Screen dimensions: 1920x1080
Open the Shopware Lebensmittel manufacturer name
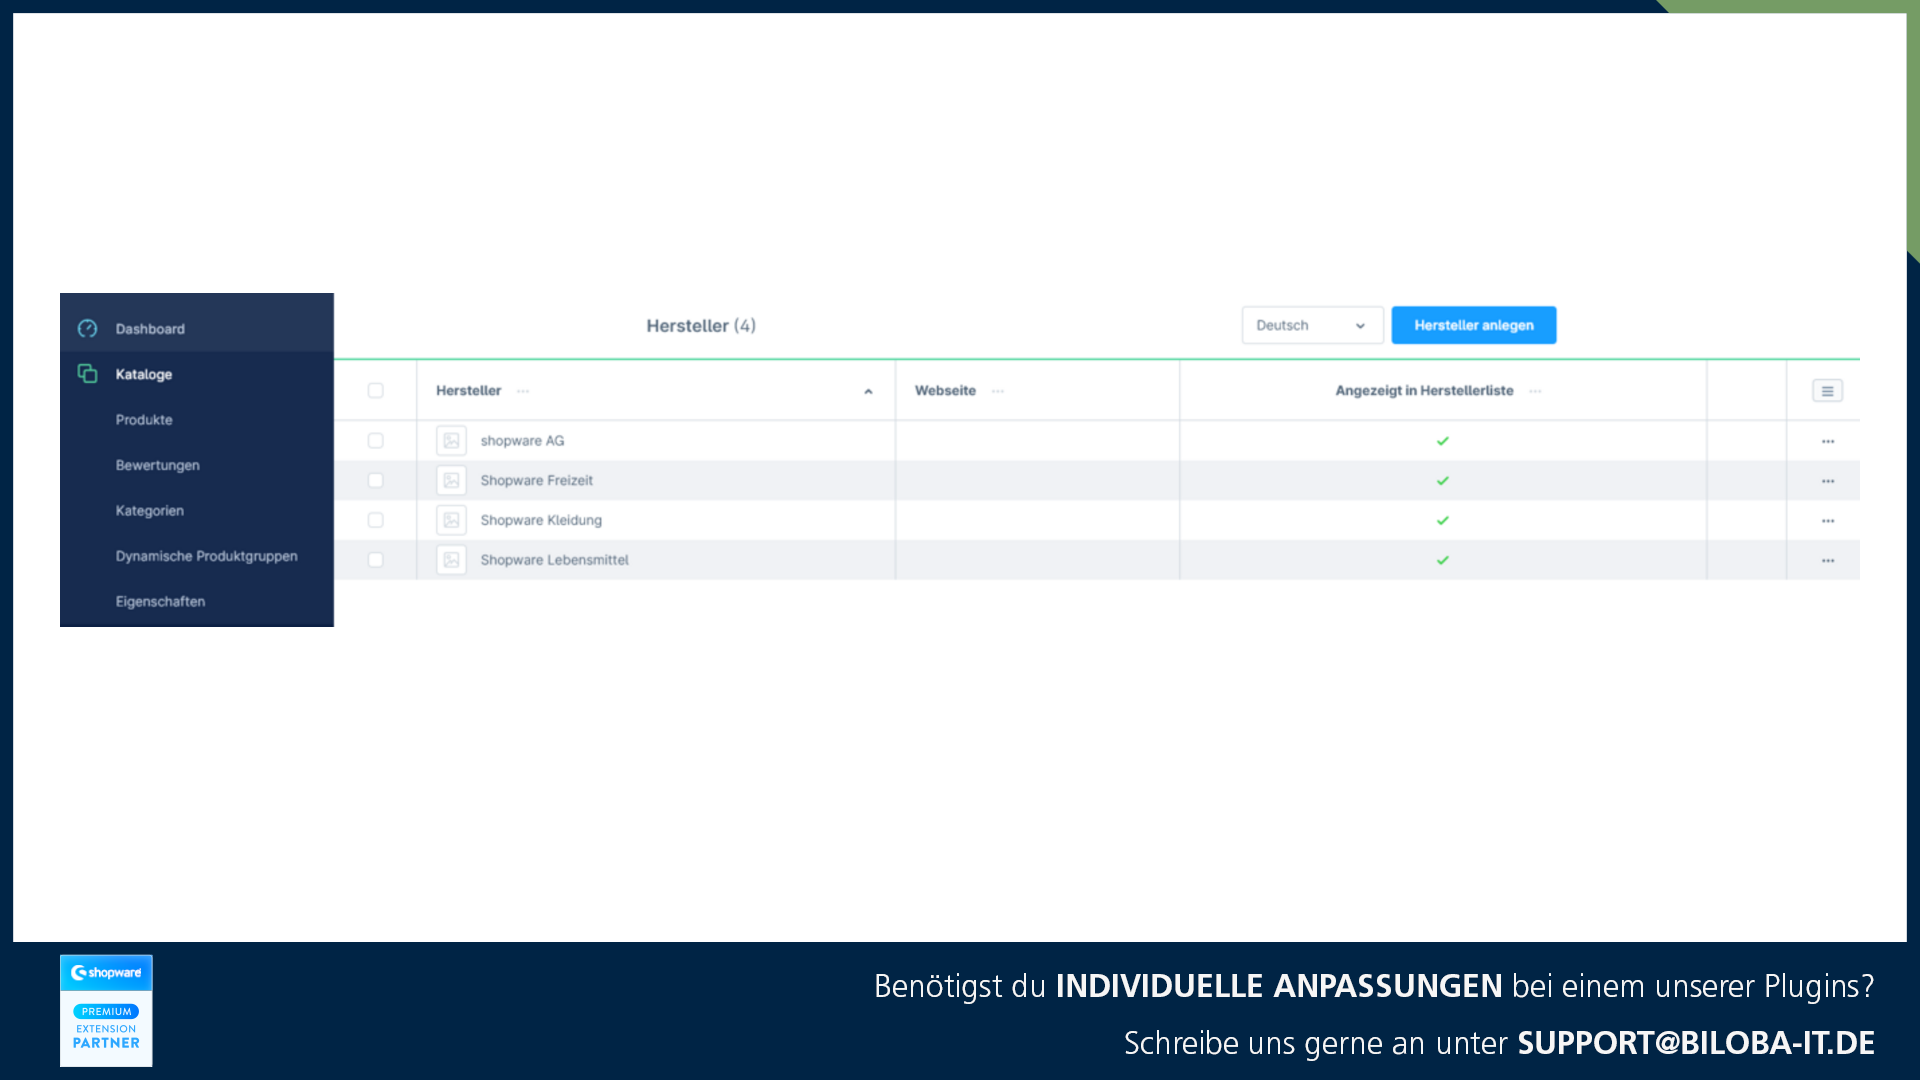click(554, 560)
